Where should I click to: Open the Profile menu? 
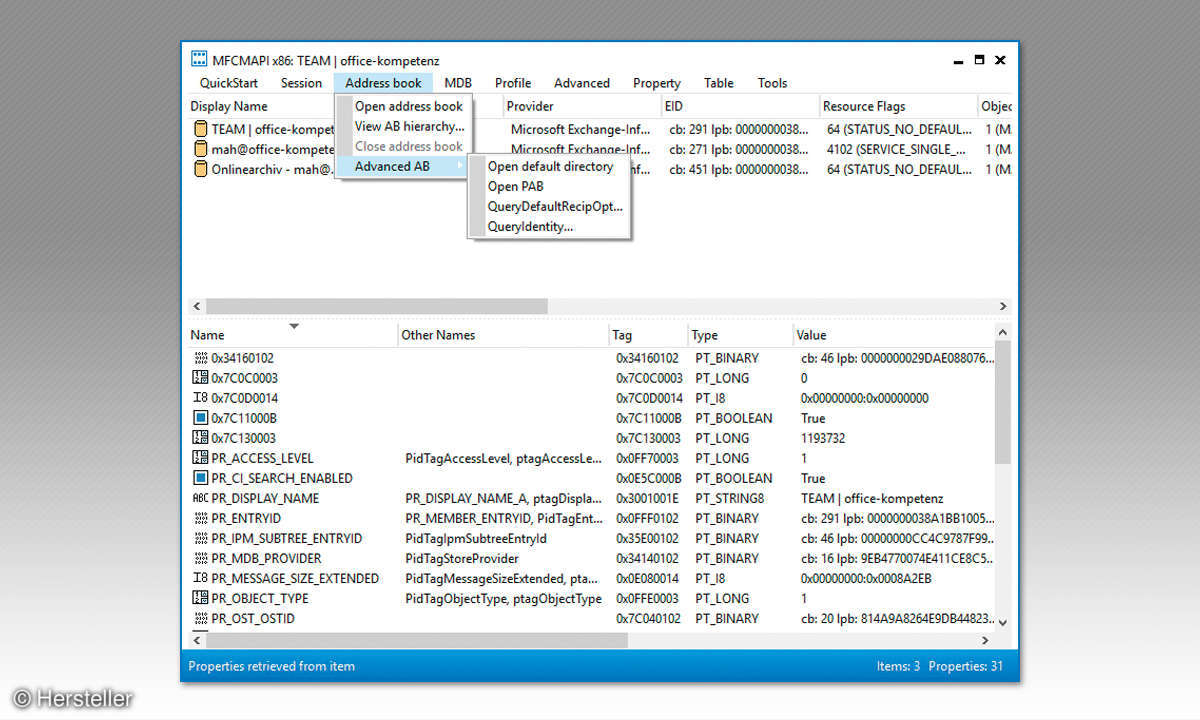point(513,83)
